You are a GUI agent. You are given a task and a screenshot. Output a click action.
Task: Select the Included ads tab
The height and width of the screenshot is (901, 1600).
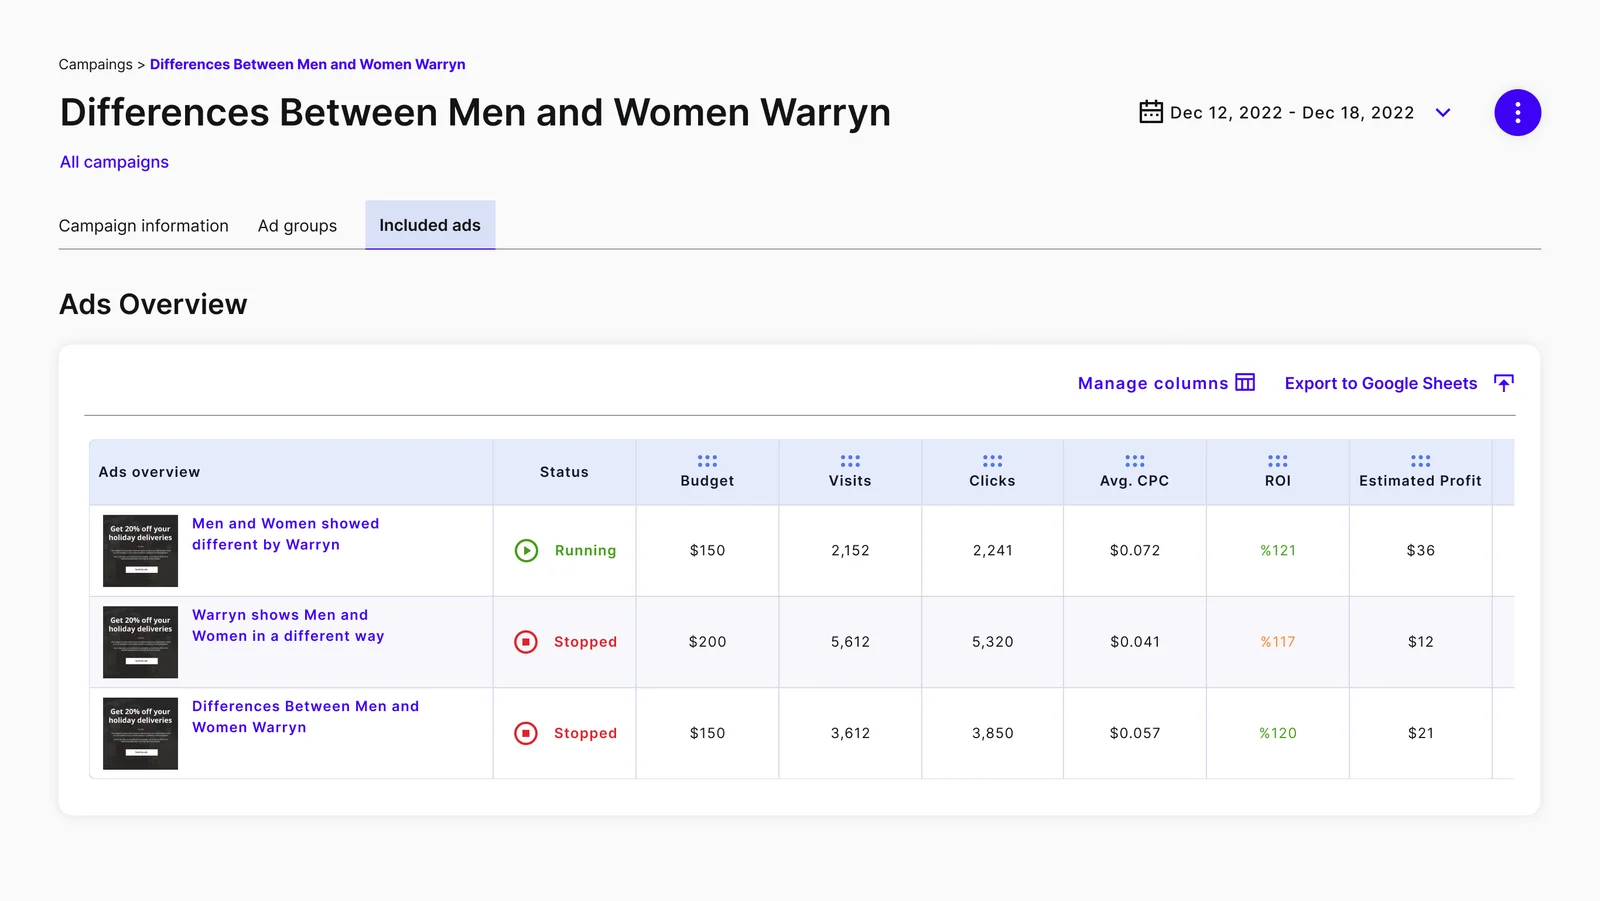(430, 225)
